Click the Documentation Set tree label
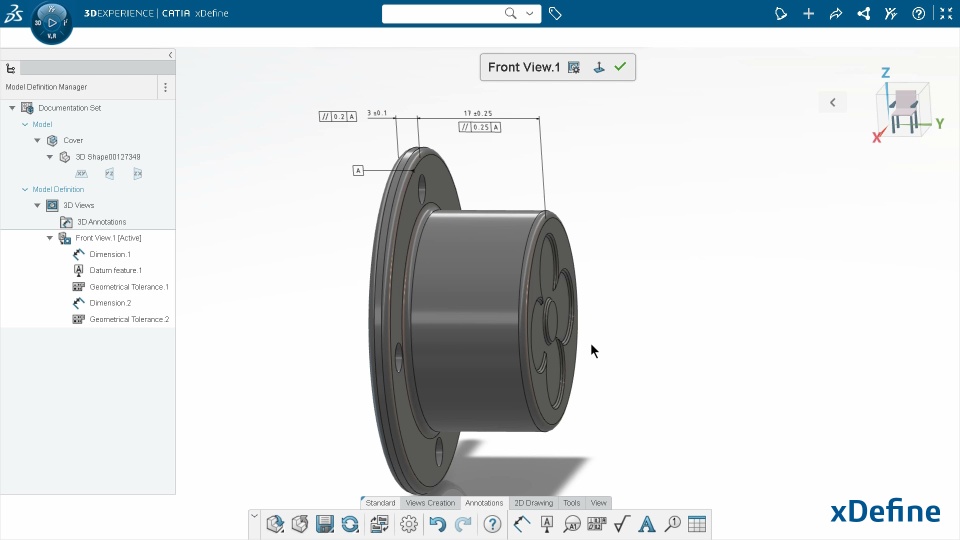Image resolution: width=960 pixels, height=540 pixels. pos(70,108)
